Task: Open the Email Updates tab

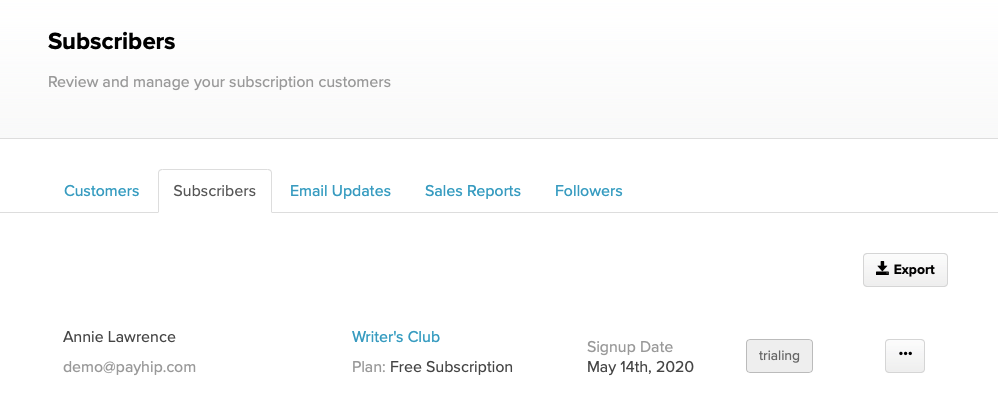Action: pyautogui.click(x=340, y=191)
